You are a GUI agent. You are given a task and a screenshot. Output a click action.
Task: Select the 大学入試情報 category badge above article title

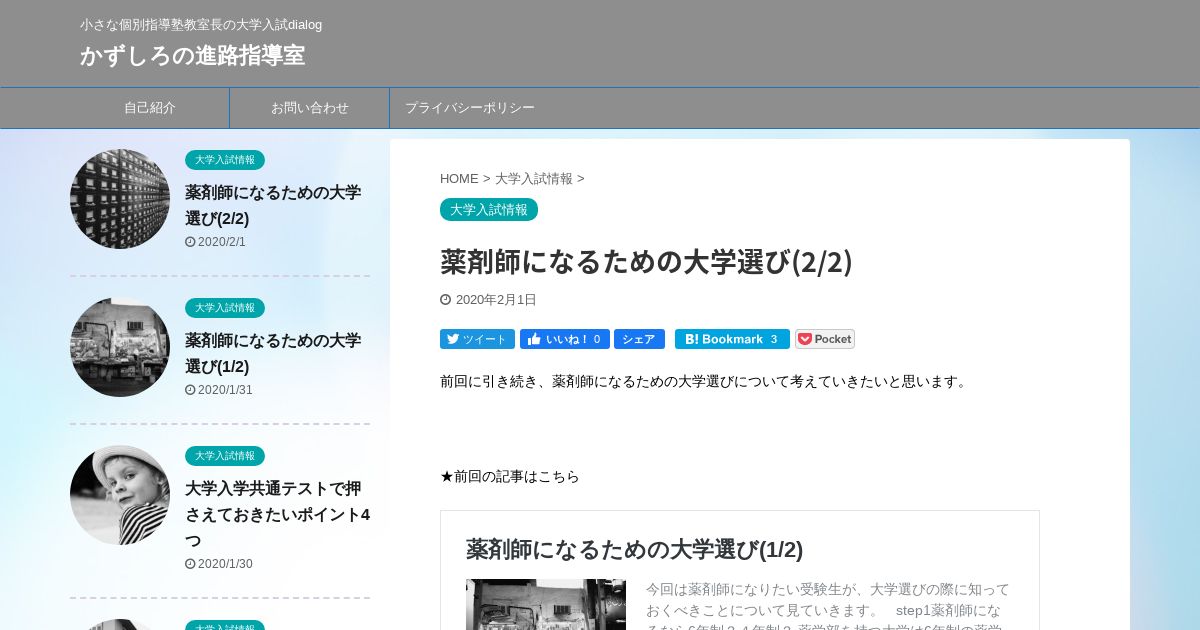click(x=489, y=210)
